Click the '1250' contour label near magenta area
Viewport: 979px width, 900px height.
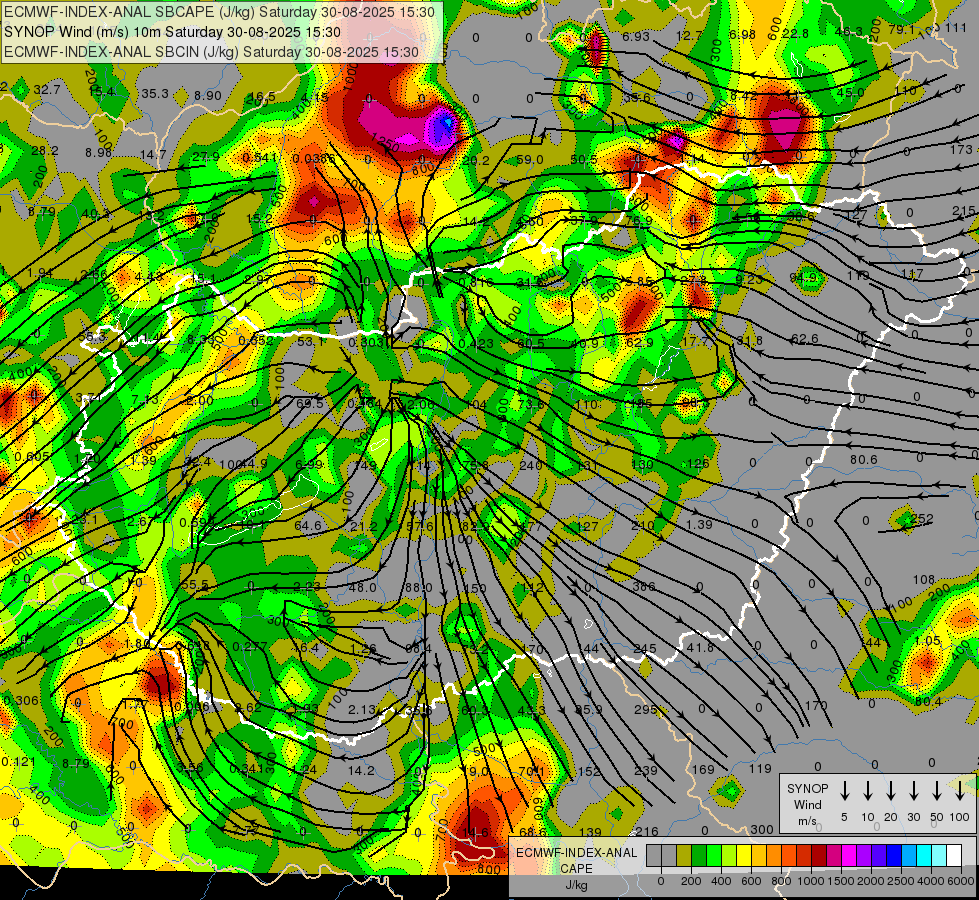coord(384,141)
